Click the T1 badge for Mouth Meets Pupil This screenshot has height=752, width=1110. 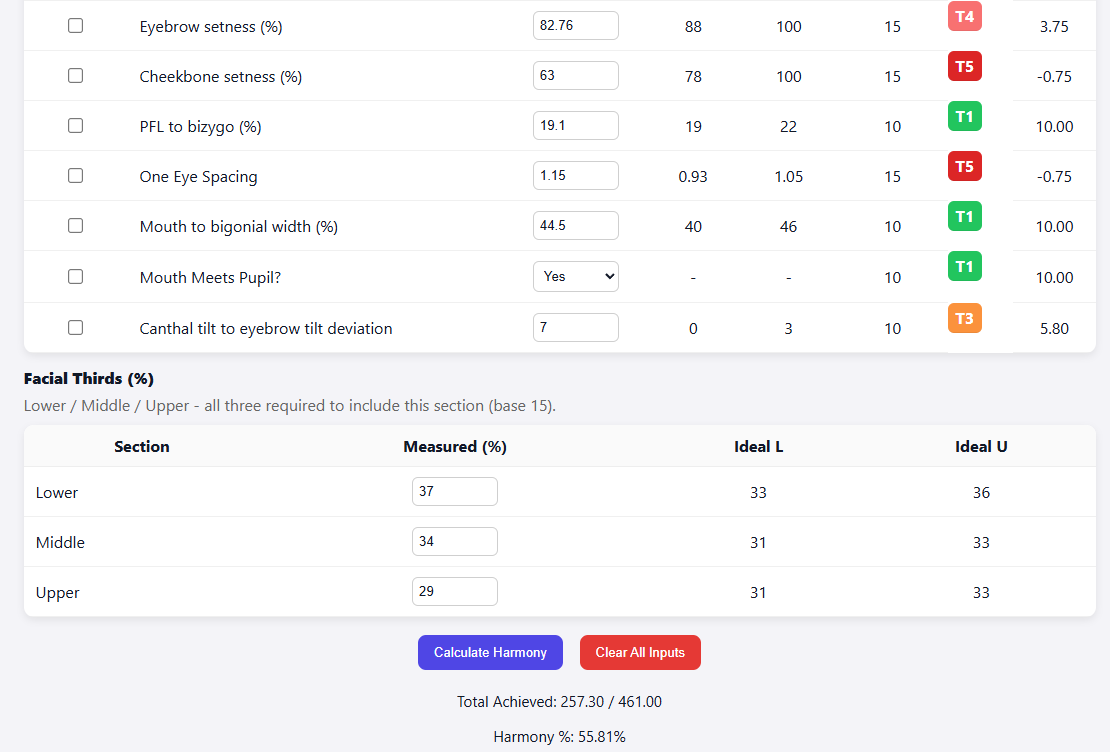point(964,267)
